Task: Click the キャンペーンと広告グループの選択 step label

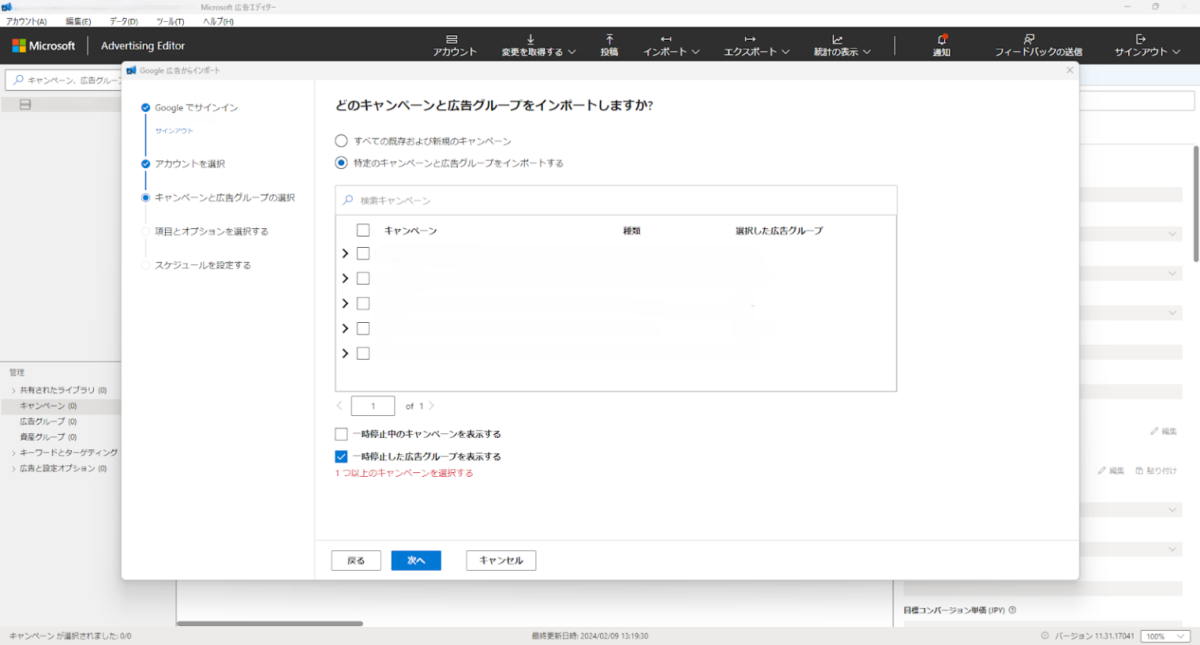Action: click(225, 197)
